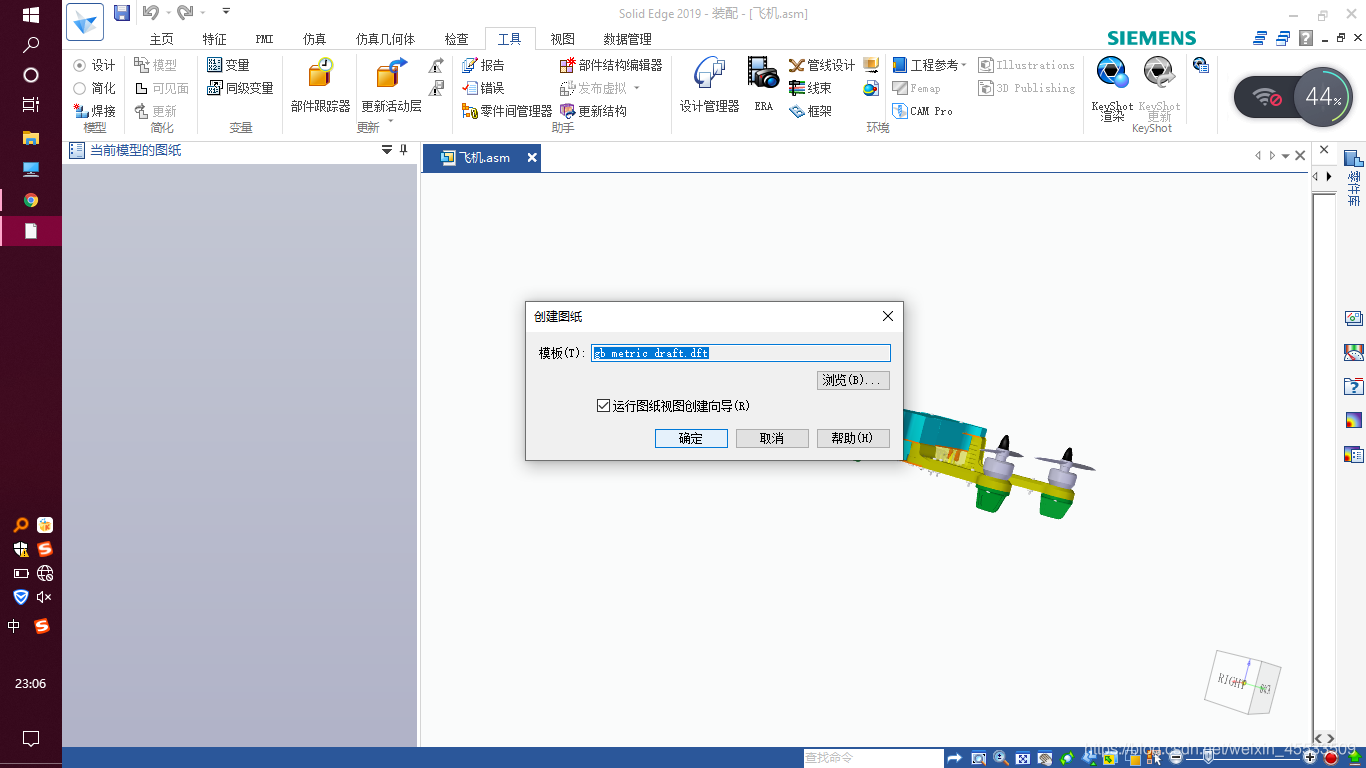Image resolution: width=1366 pixels, height=768 pixels.
Task: Save the document from the quick access toolbar
Action: coord(122,13)
